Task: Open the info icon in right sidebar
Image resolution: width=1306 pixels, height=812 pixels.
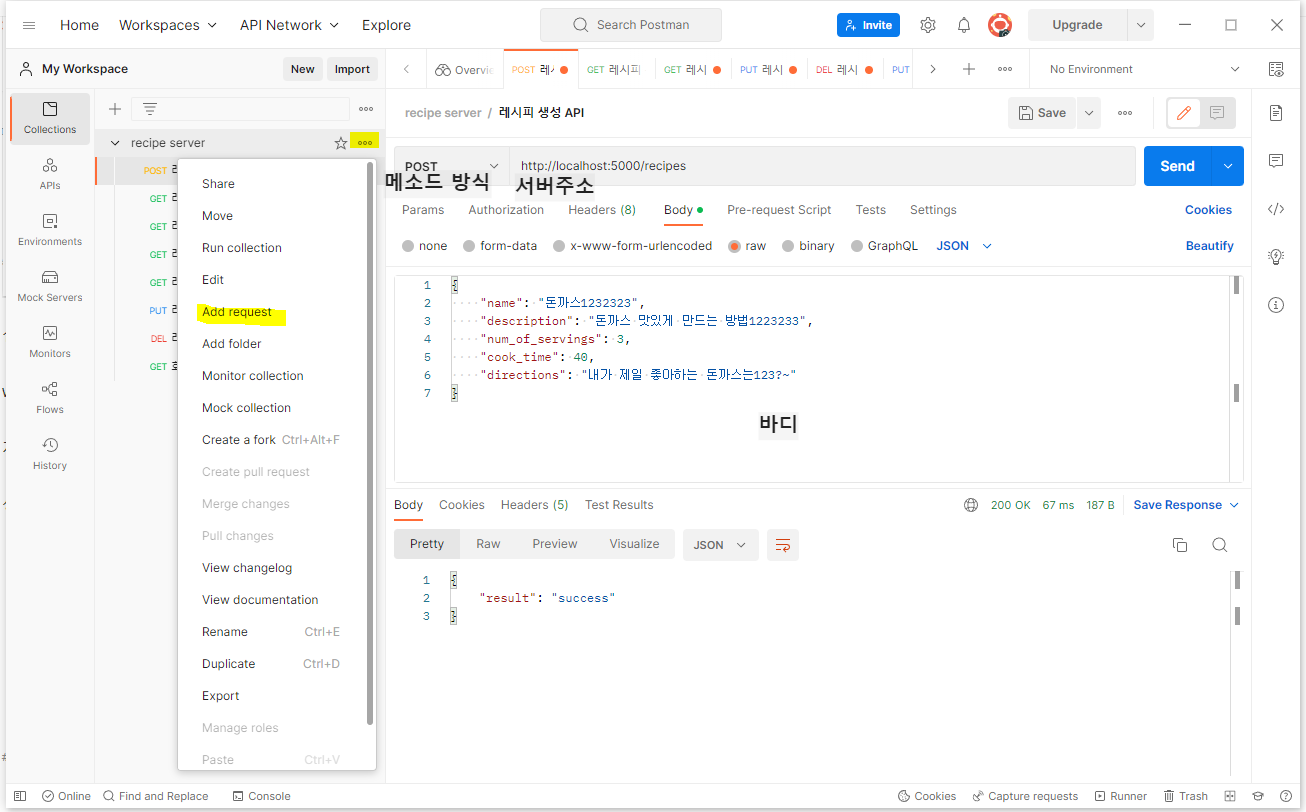Action: point(1276,305)
